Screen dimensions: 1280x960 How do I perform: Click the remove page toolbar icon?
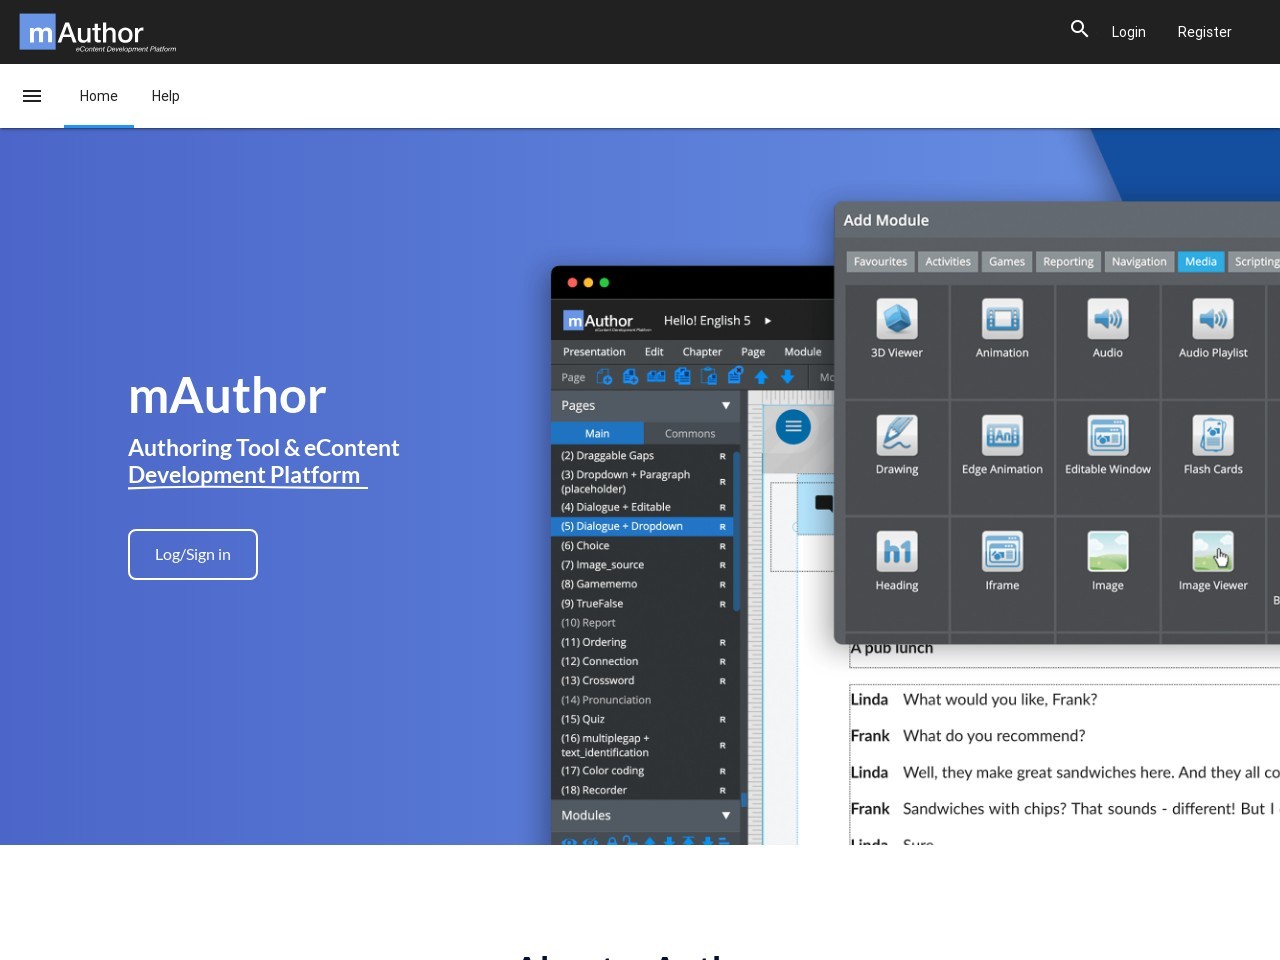click(x=735, y=377)
